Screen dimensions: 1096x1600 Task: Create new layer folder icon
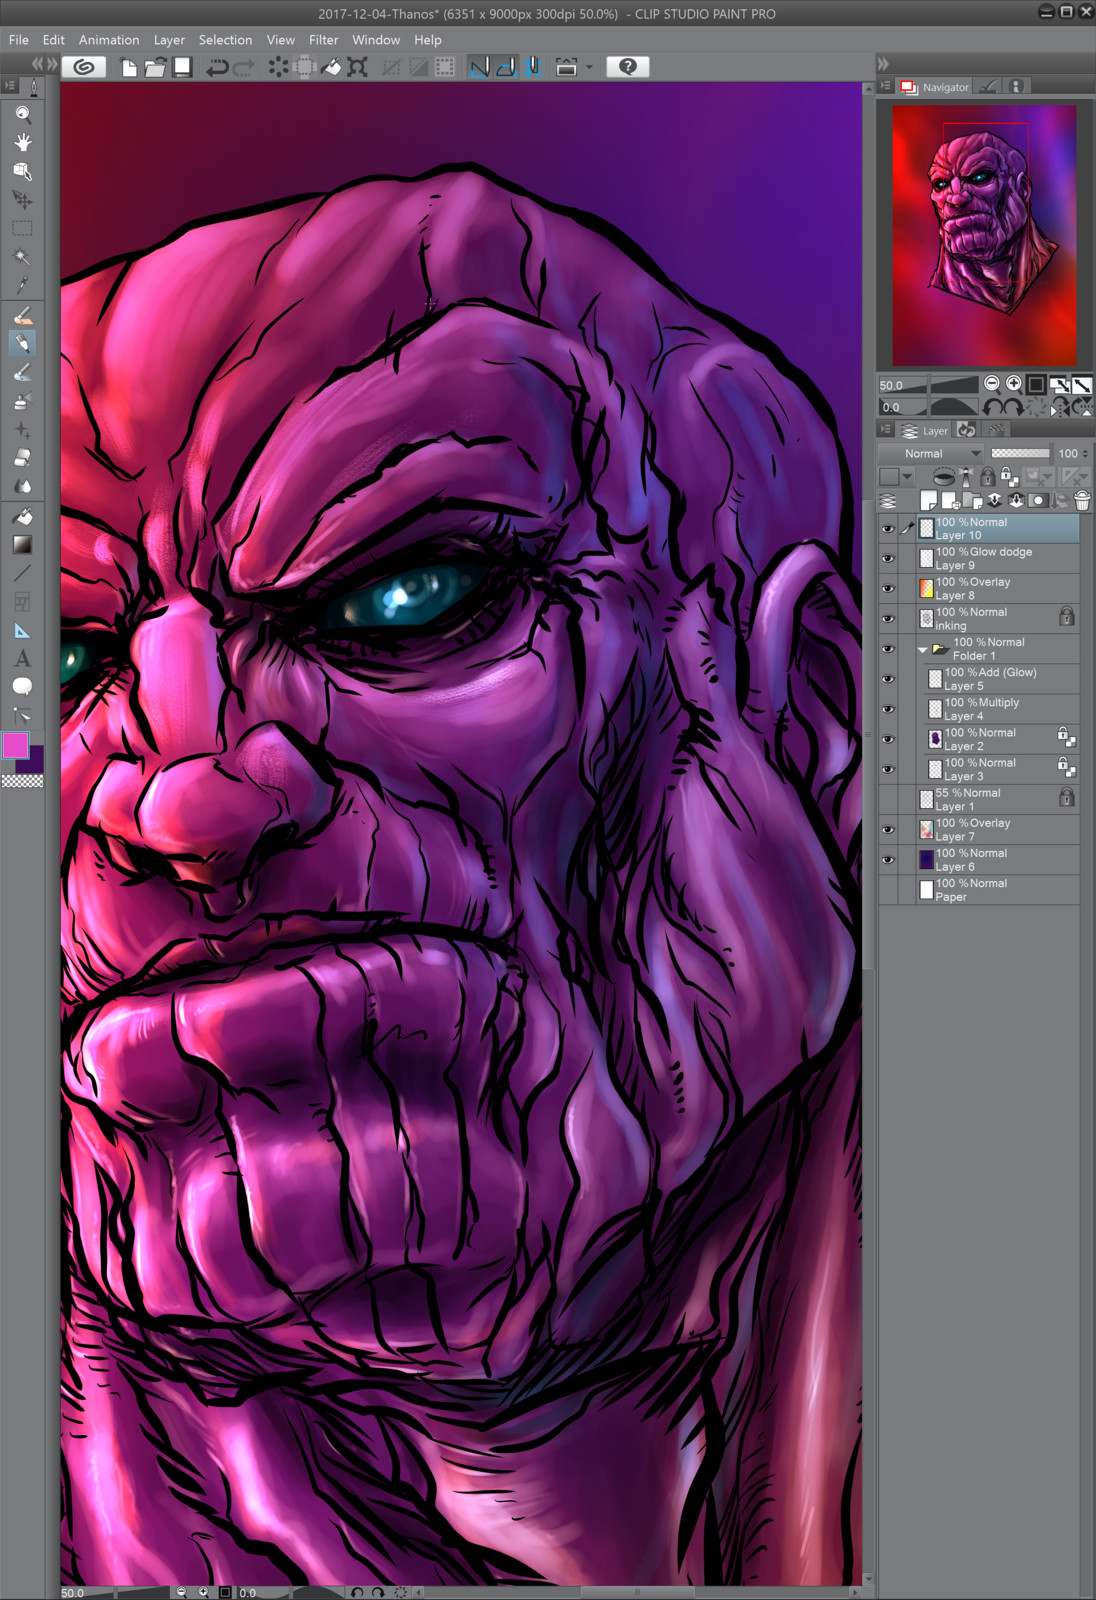(972, 500)
